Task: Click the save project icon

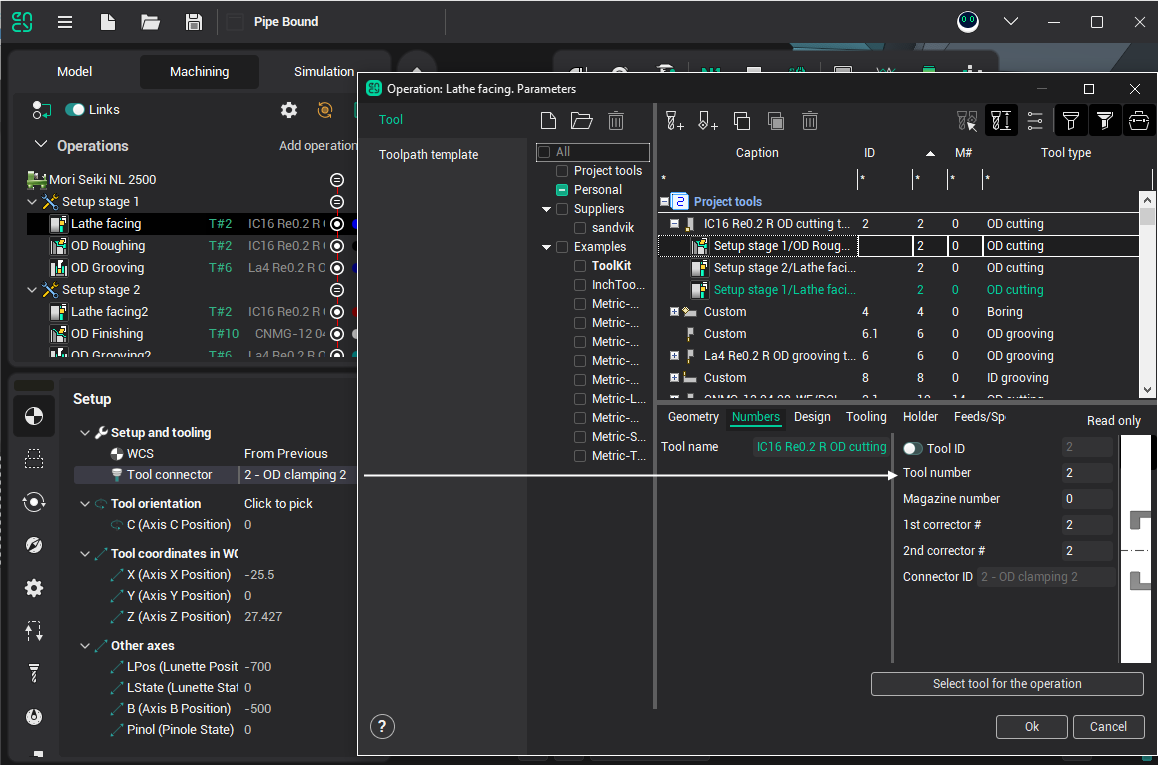Action: pyautogui.click(x=195, y=22)
